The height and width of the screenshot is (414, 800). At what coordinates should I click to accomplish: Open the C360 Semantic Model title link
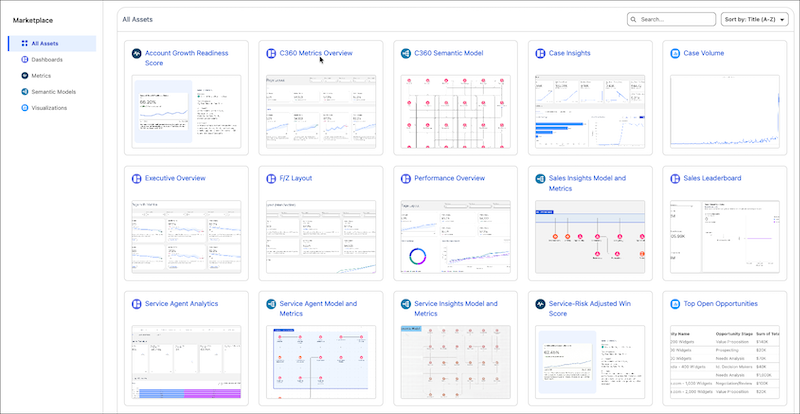coord(448,53)
